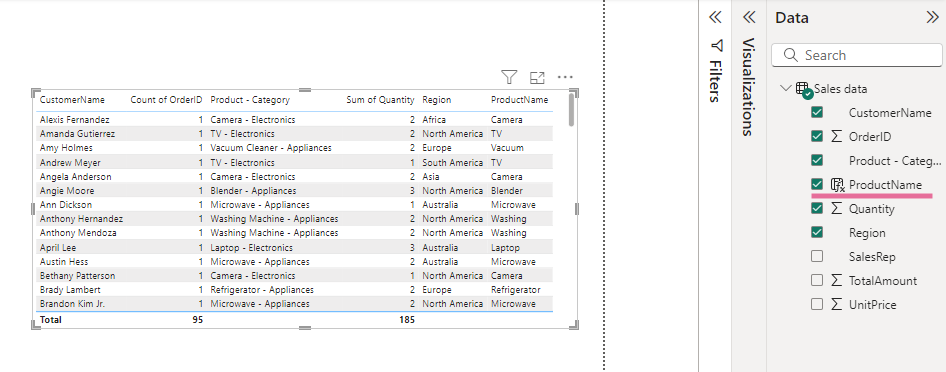Sort by the Sum of Quantity column header
The height and width of the screenshot is (372, 946).
point(380,99)
